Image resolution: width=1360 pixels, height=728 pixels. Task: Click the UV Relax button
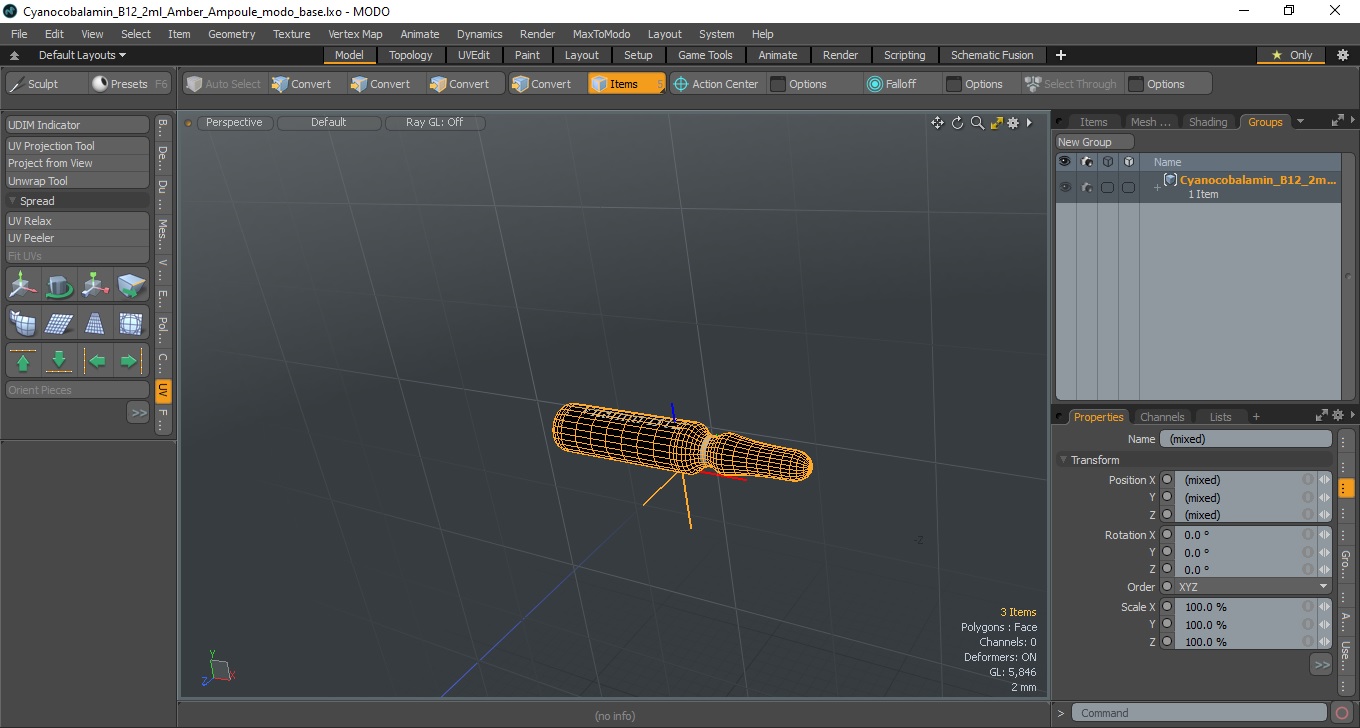77,221
